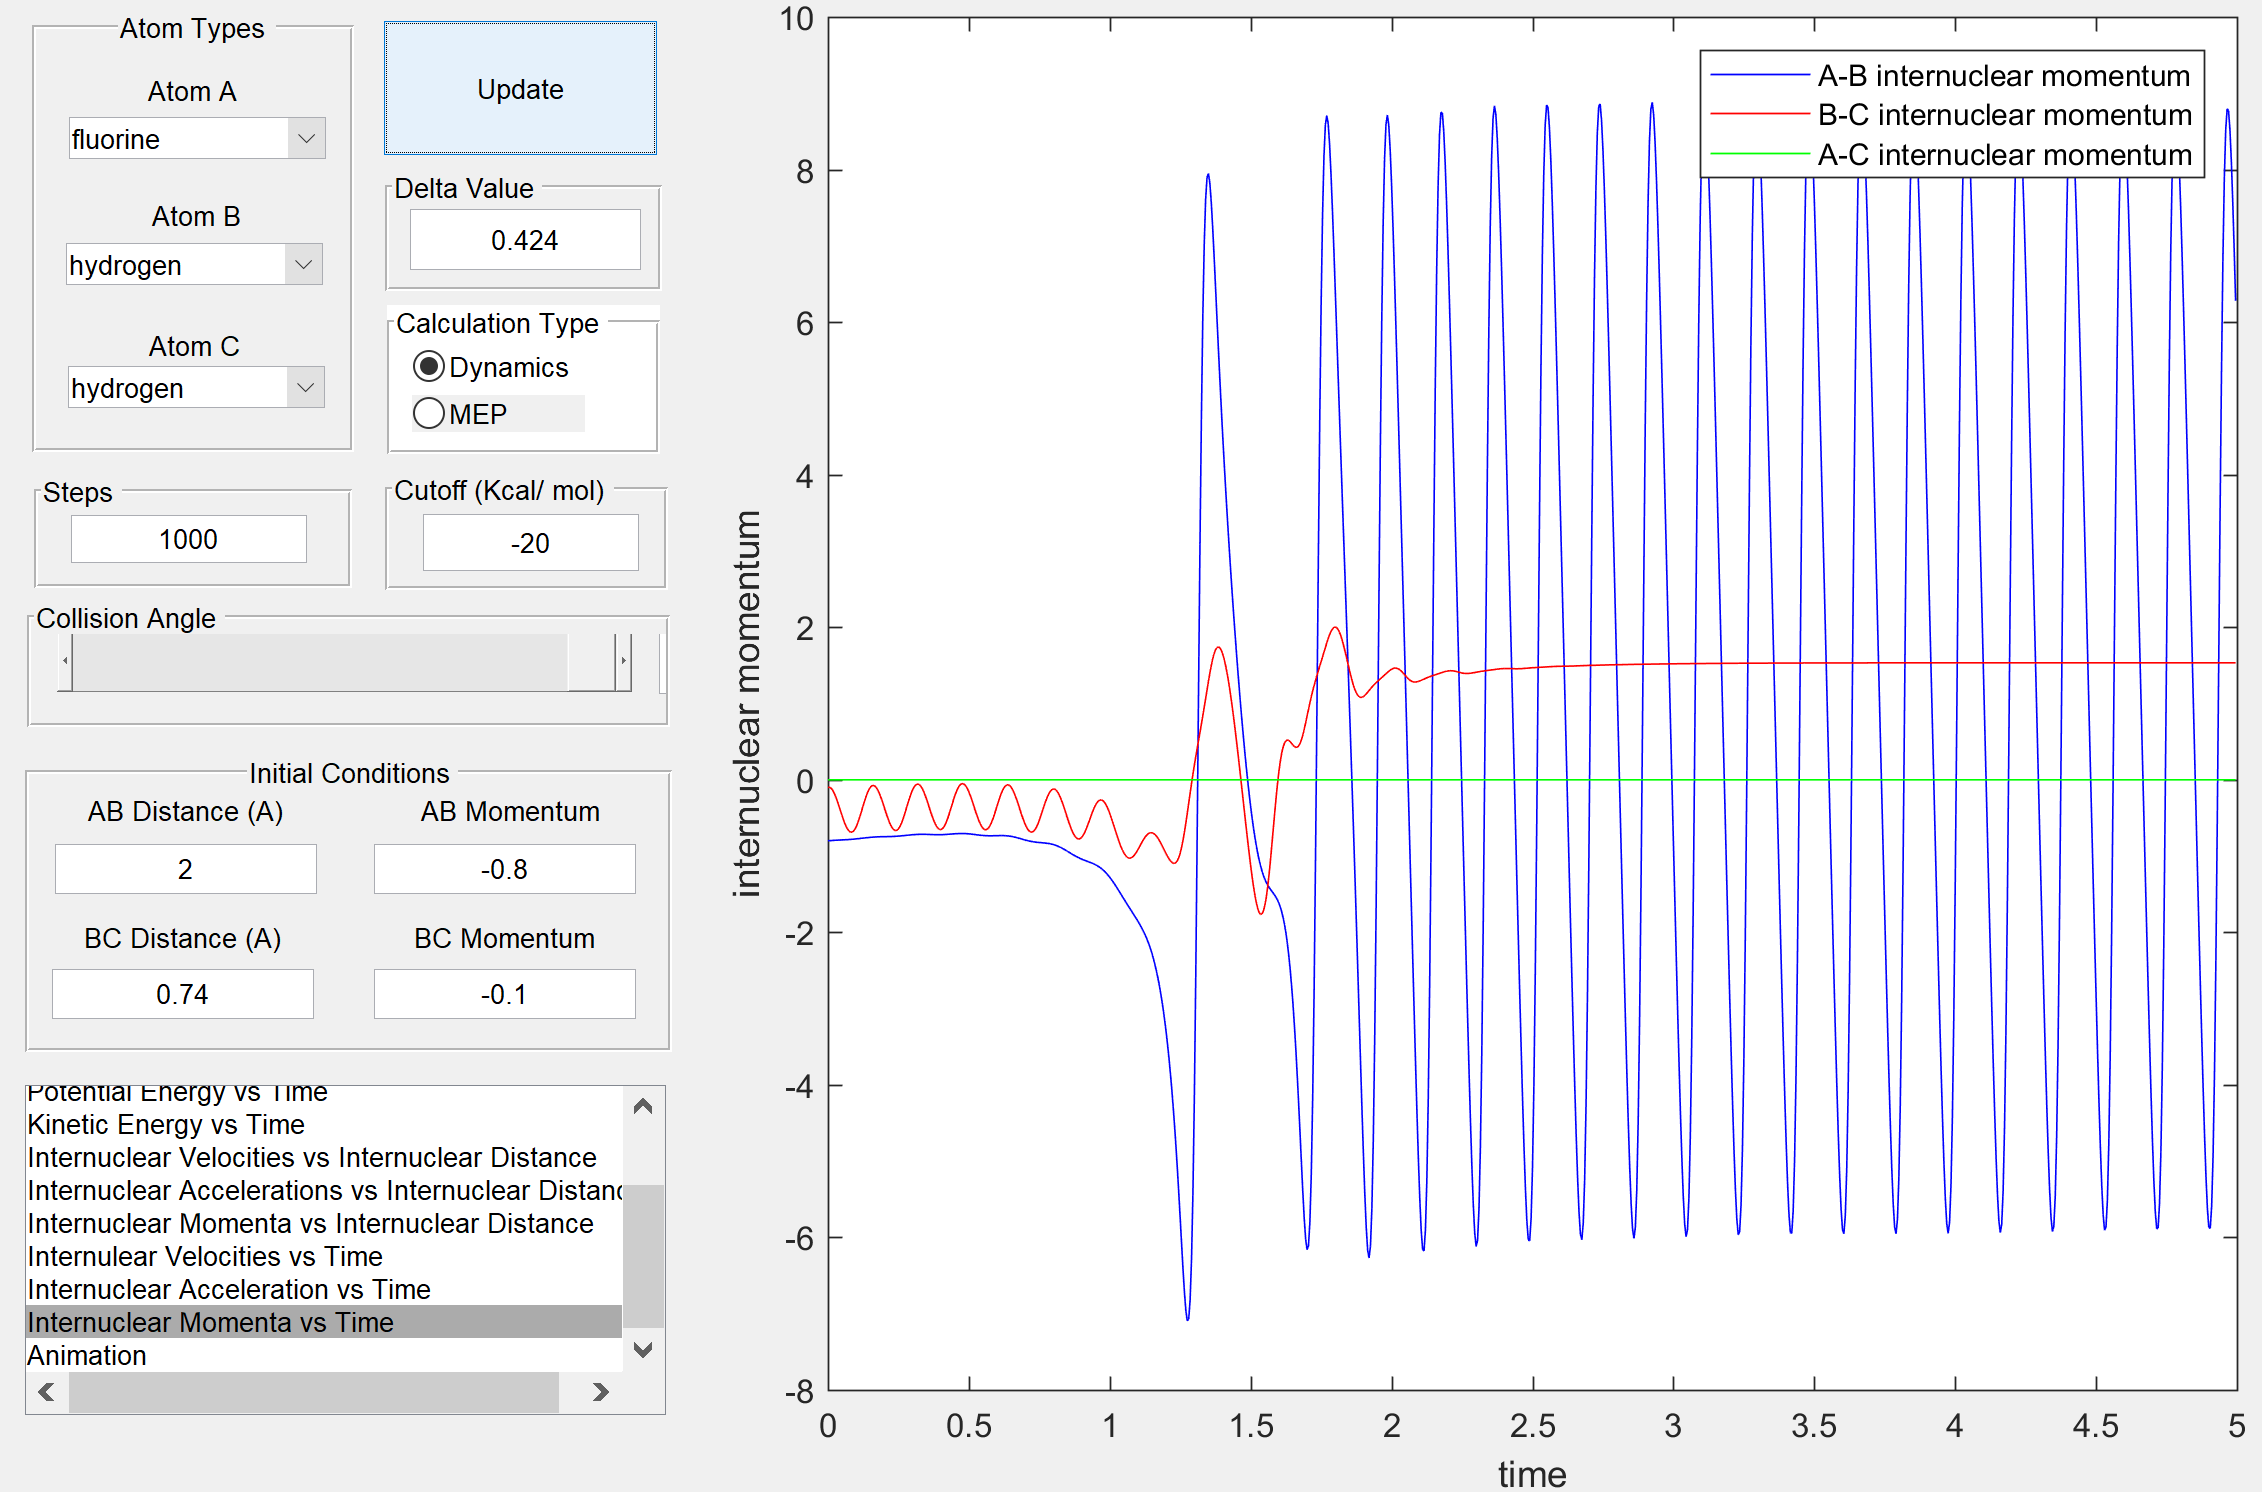Select Kinetic Energy vs Time plot
The width and height of the screenshot is (2262, 1492).
(166, 1125)
